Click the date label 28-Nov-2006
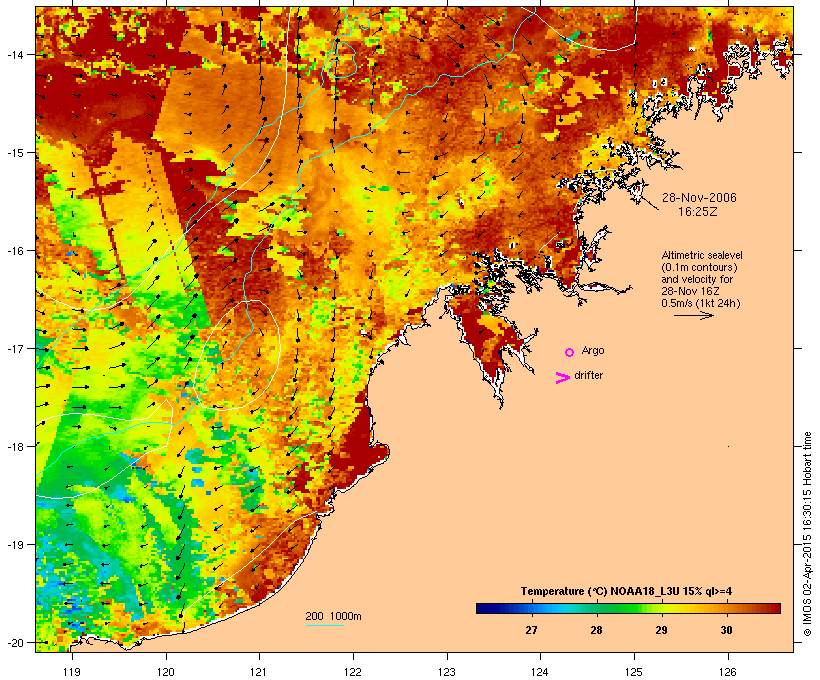Screen dimensions: 820x680 [699, 198]
